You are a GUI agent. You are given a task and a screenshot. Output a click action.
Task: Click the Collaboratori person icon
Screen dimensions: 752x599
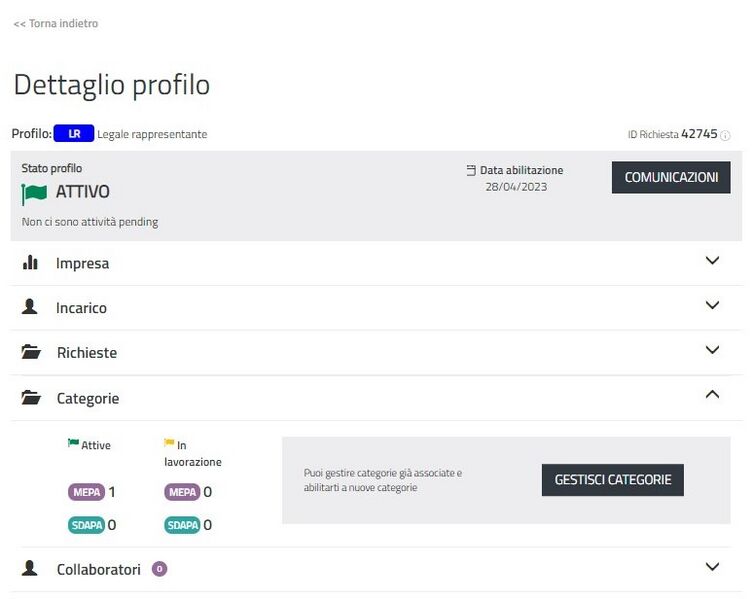pyautogui.click(x=30, y=569)
